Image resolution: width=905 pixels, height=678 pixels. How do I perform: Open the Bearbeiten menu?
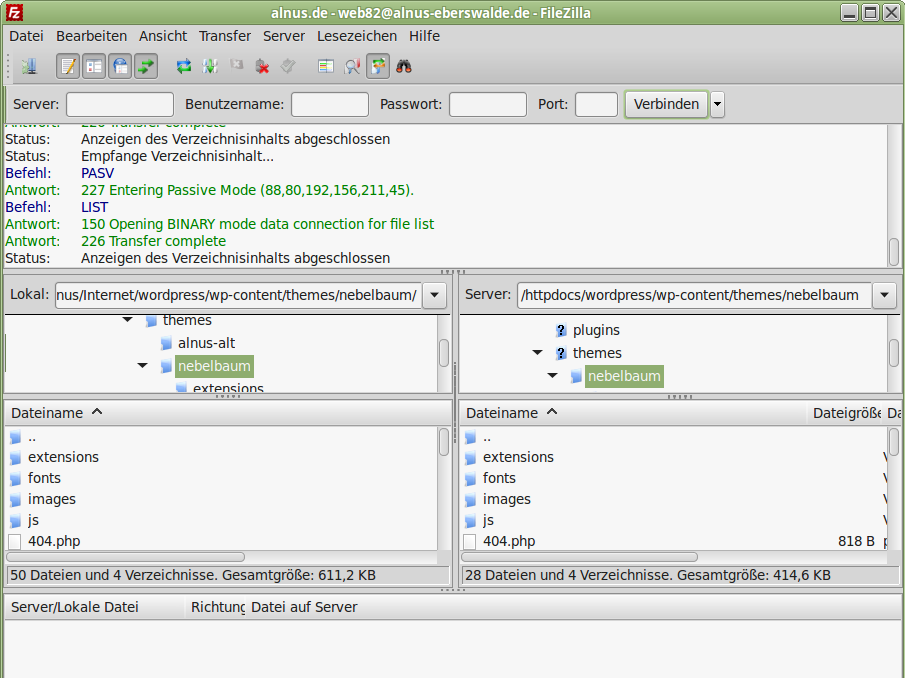click(x=91, y=36)
